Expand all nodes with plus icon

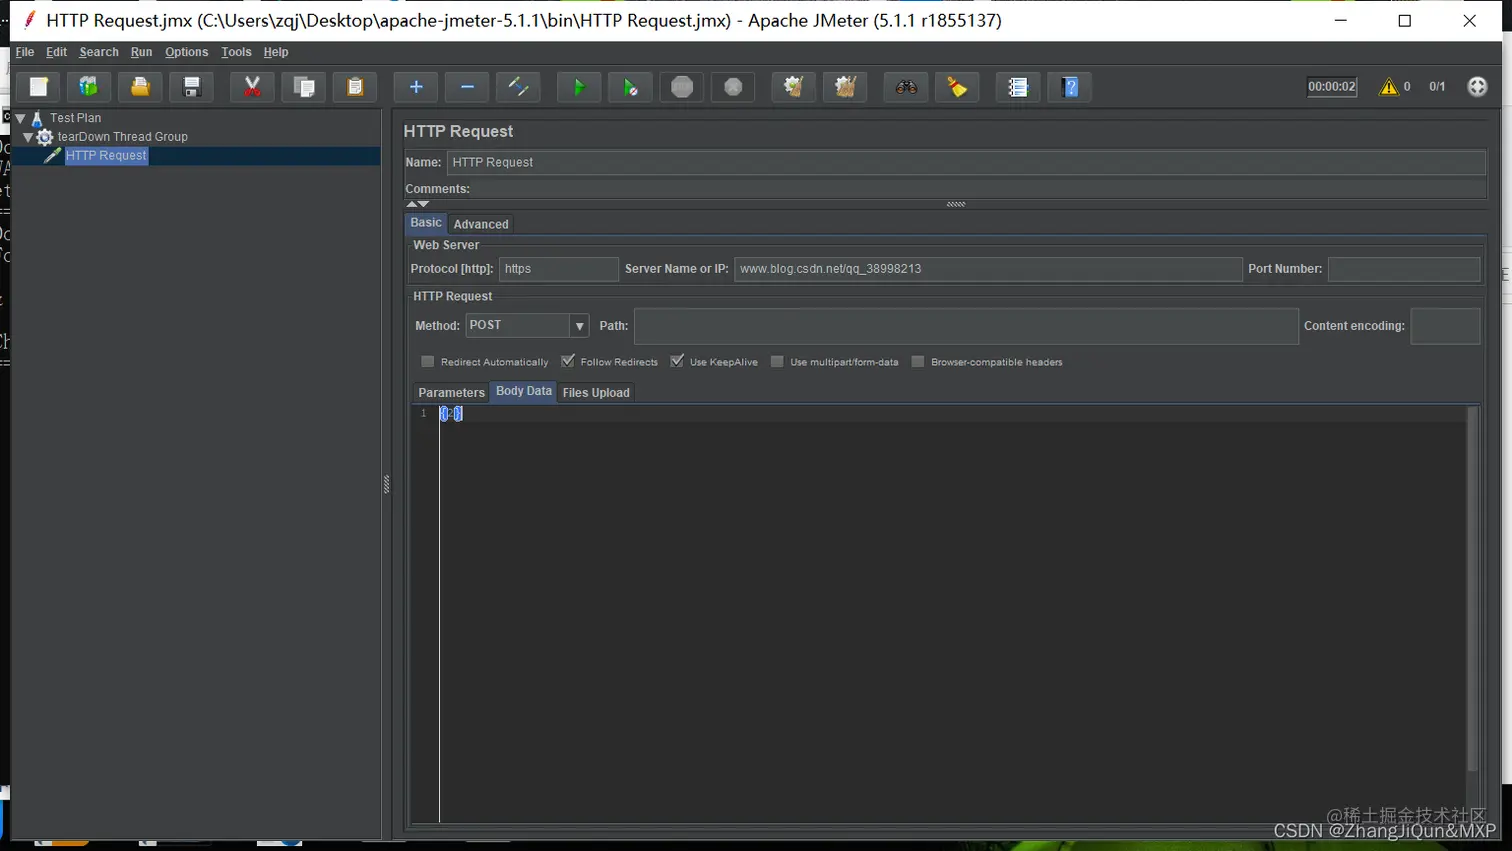[x=416, y=87]
